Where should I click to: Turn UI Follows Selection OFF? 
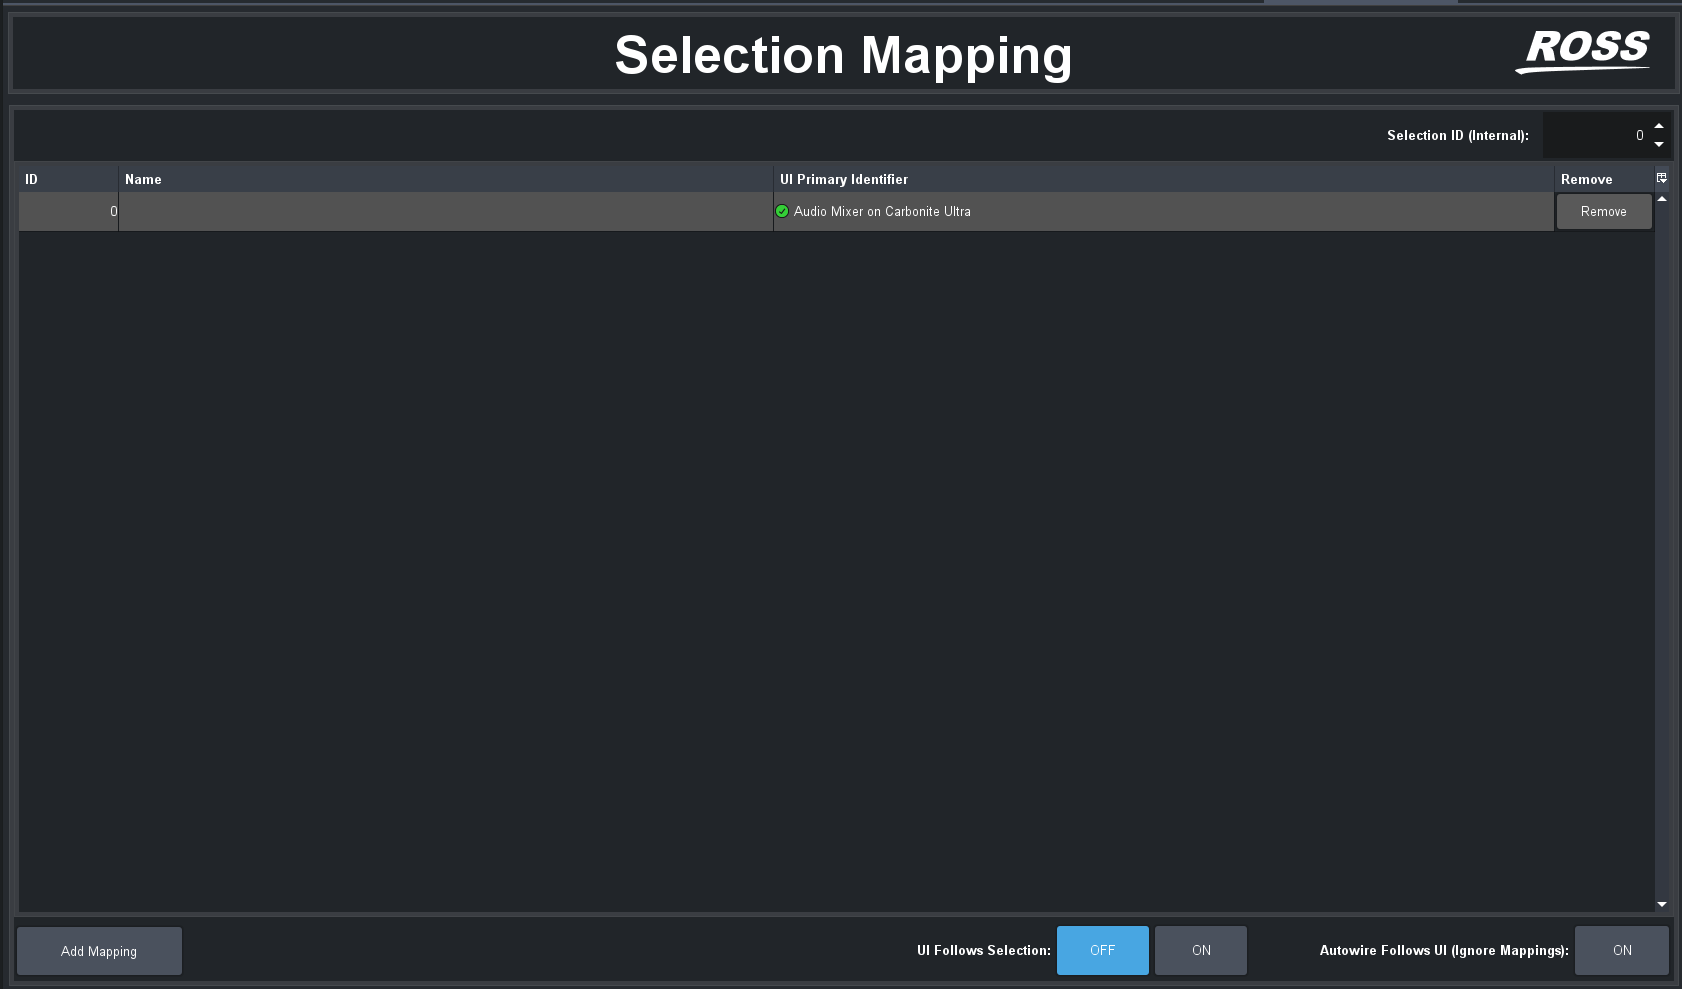pyautogui.click(x=1102, y=950)
